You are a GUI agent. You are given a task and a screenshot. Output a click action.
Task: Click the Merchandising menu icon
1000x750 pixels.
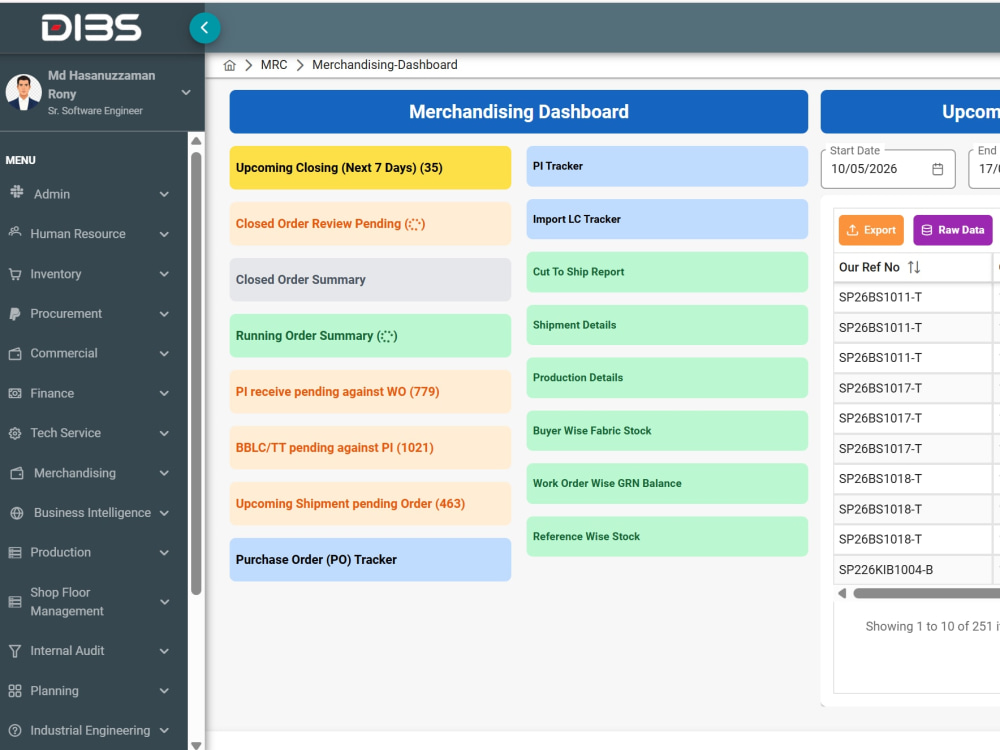tap(17, 473)
